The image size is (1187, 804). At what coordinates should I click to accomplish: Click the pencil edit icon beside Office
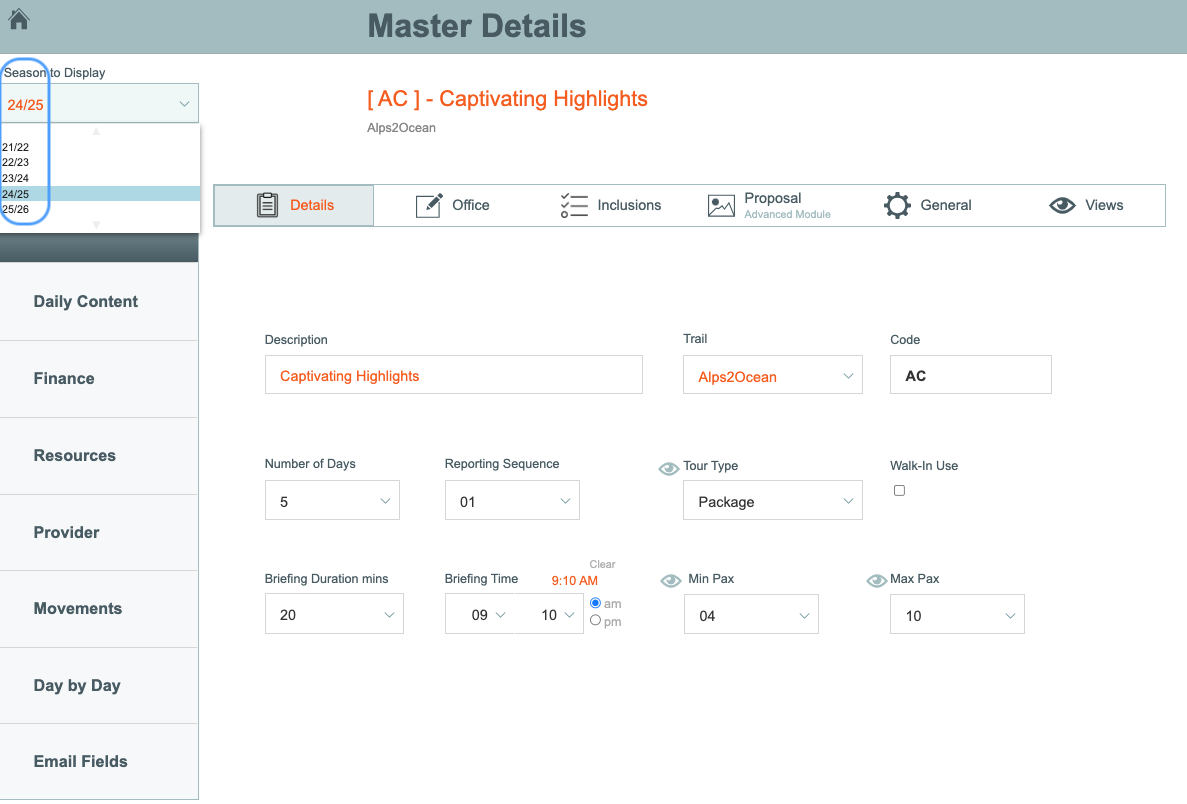[x=429, y=205]
